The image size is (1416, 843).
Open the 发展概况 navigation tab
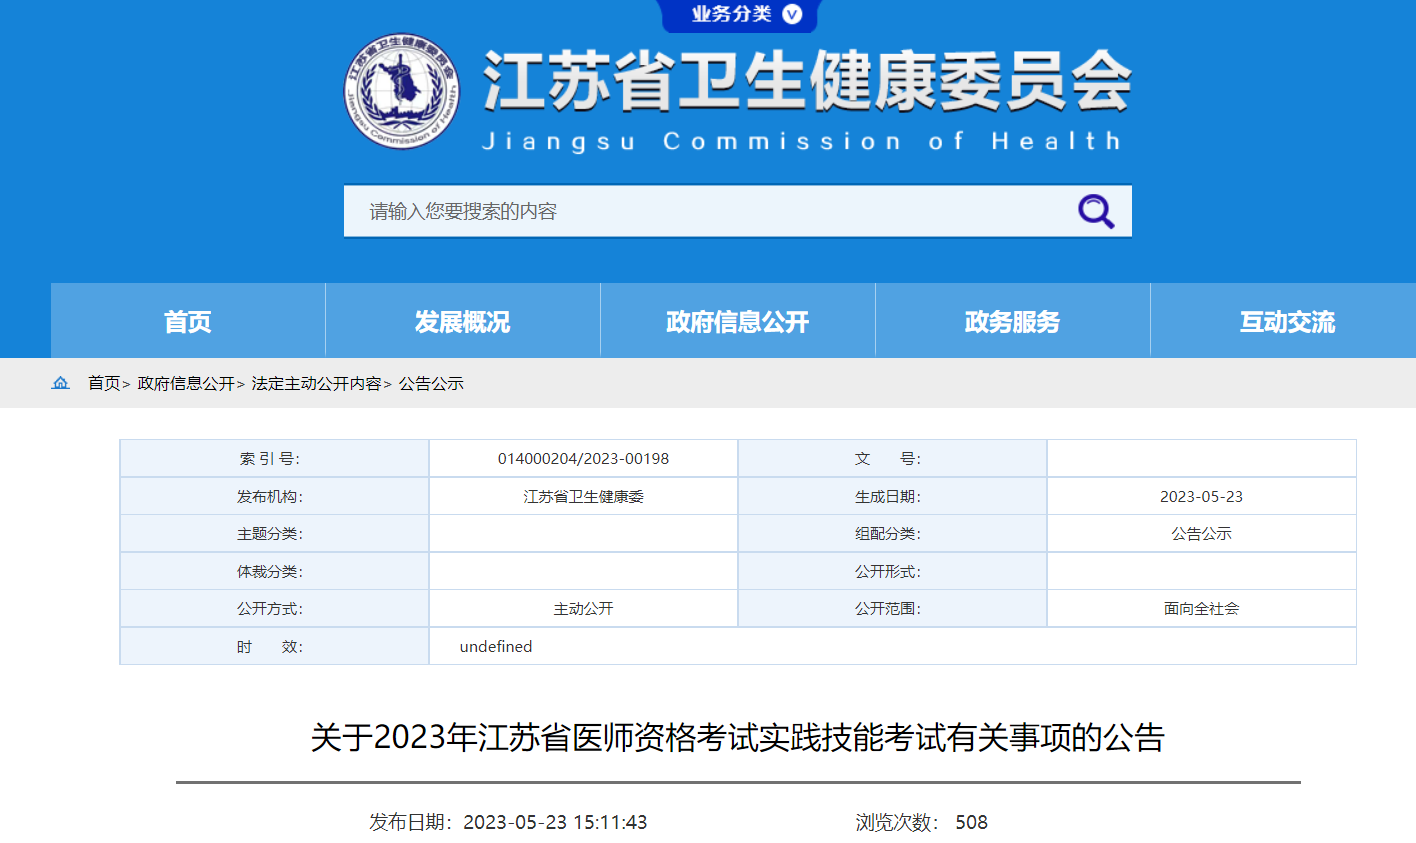462,322
